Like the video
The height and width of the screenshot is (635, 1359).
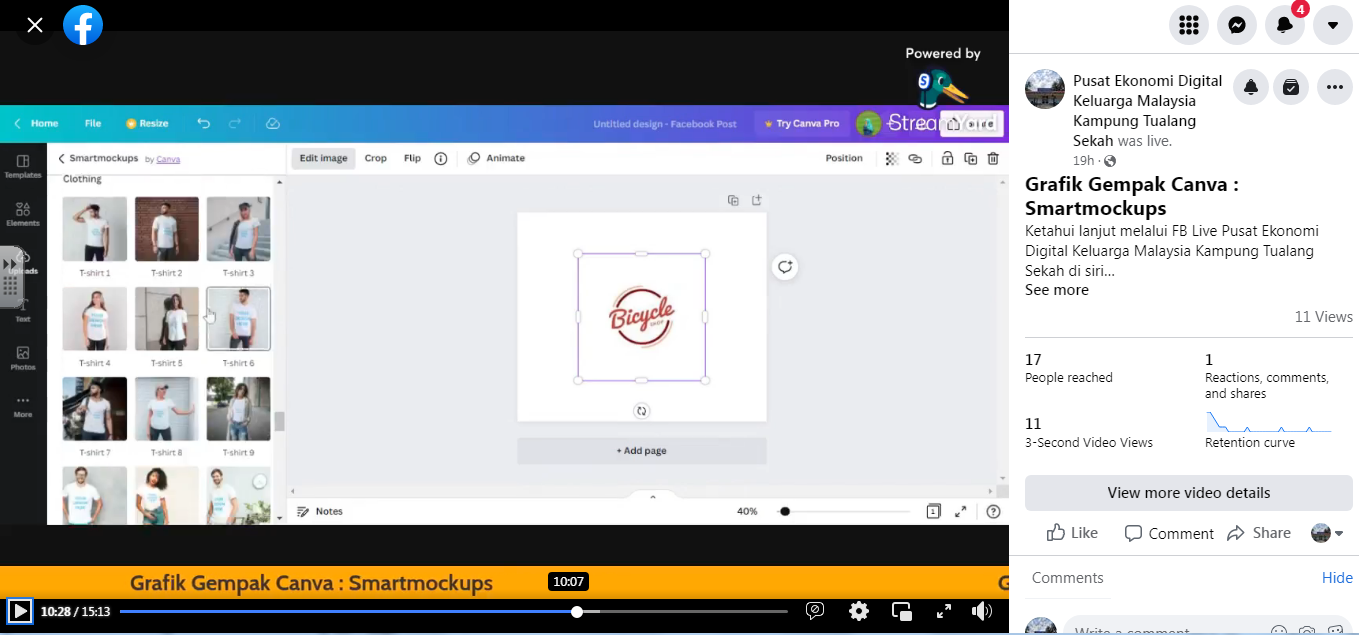(x=1072, y=533)
